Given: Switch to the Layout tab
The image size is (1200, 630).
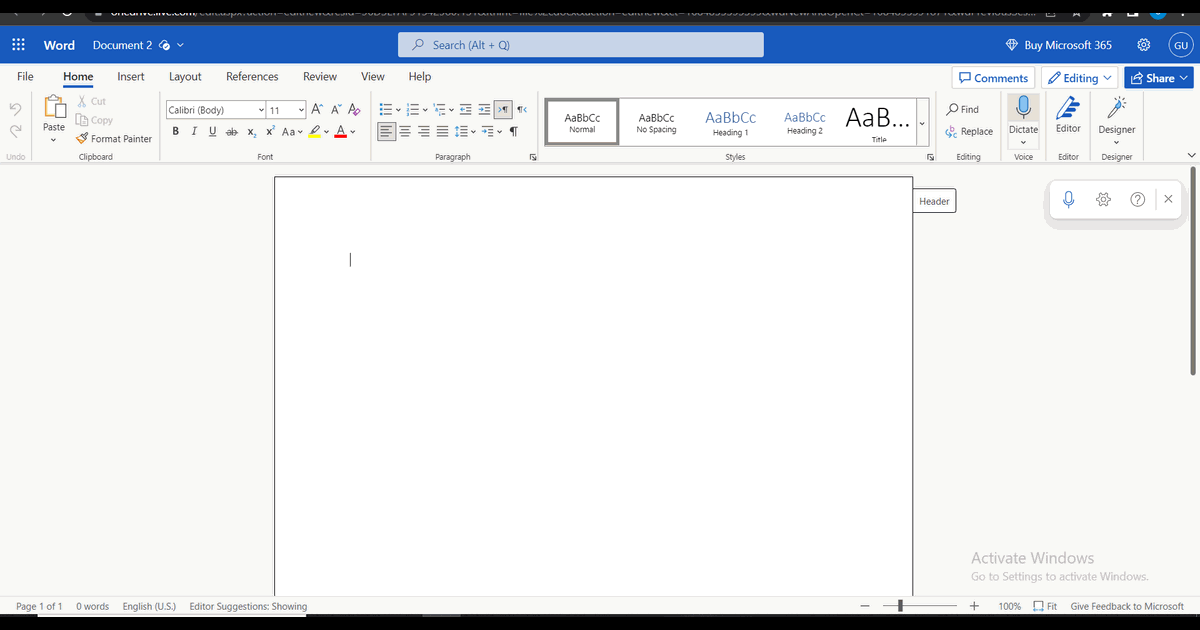Looking at the screenshot, I should click(x=185, y=76).
